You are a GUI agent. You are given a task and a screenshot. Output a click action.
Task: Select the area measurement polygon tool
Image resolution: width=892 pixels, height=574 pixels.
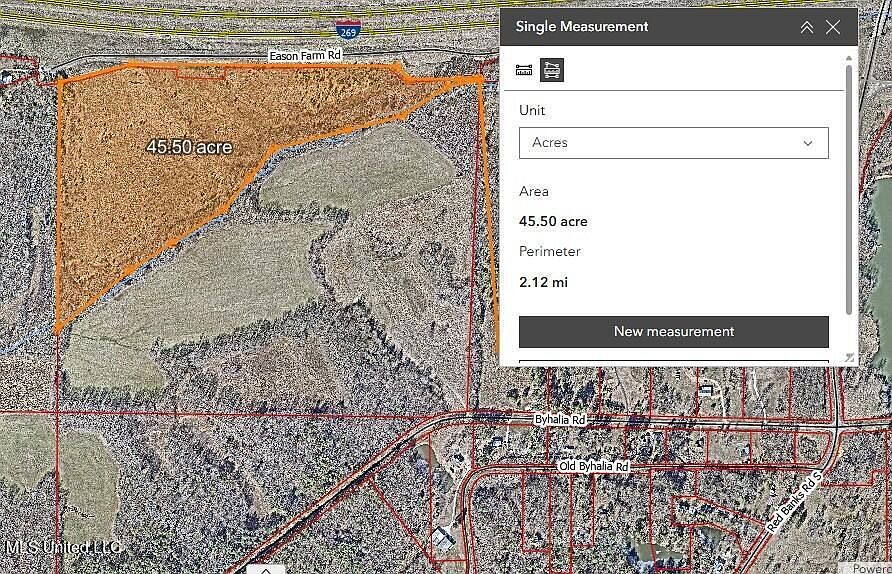tap(552, 70)
